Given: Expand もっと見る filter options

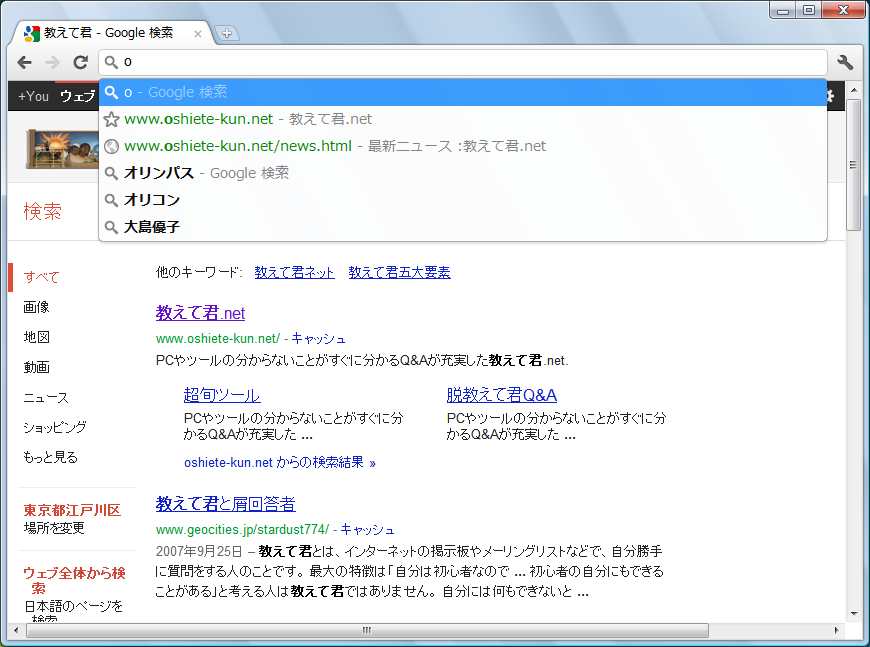Looking at the screenshot, I should [50, 457].
